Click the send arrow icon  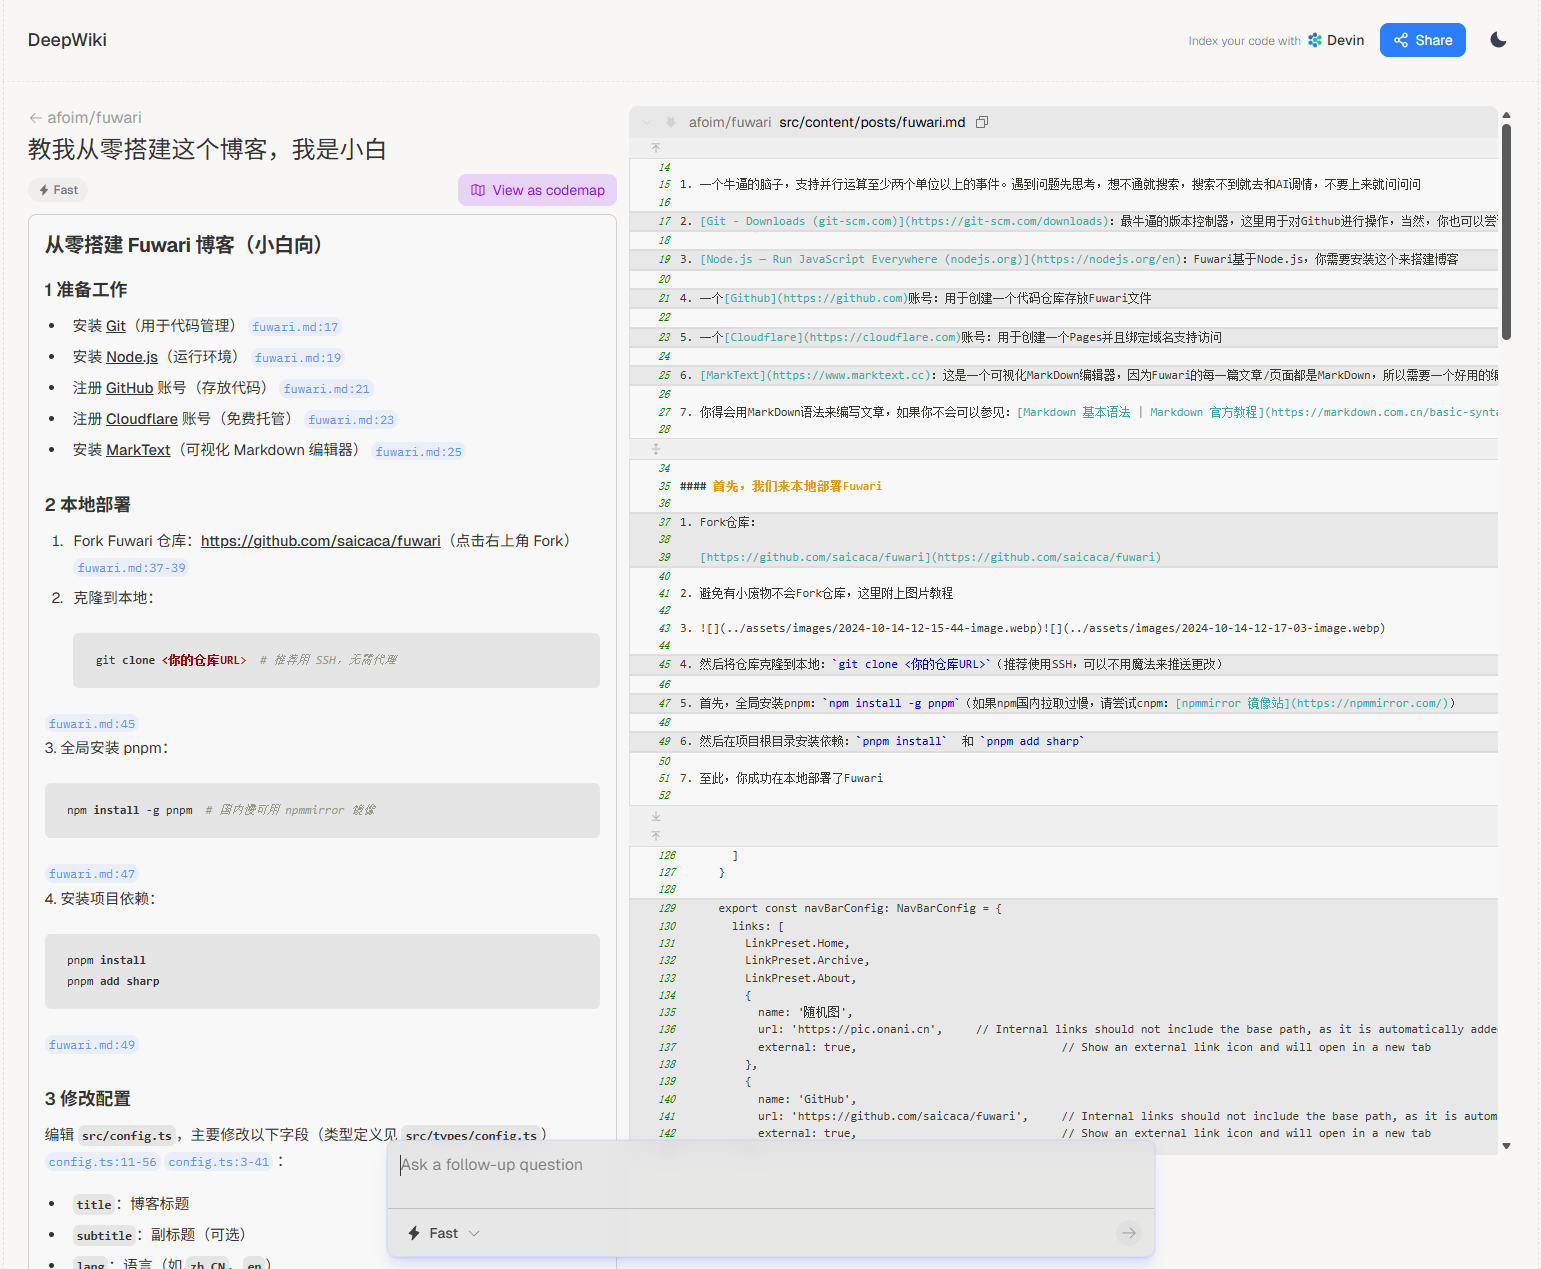point(1128,1233)
